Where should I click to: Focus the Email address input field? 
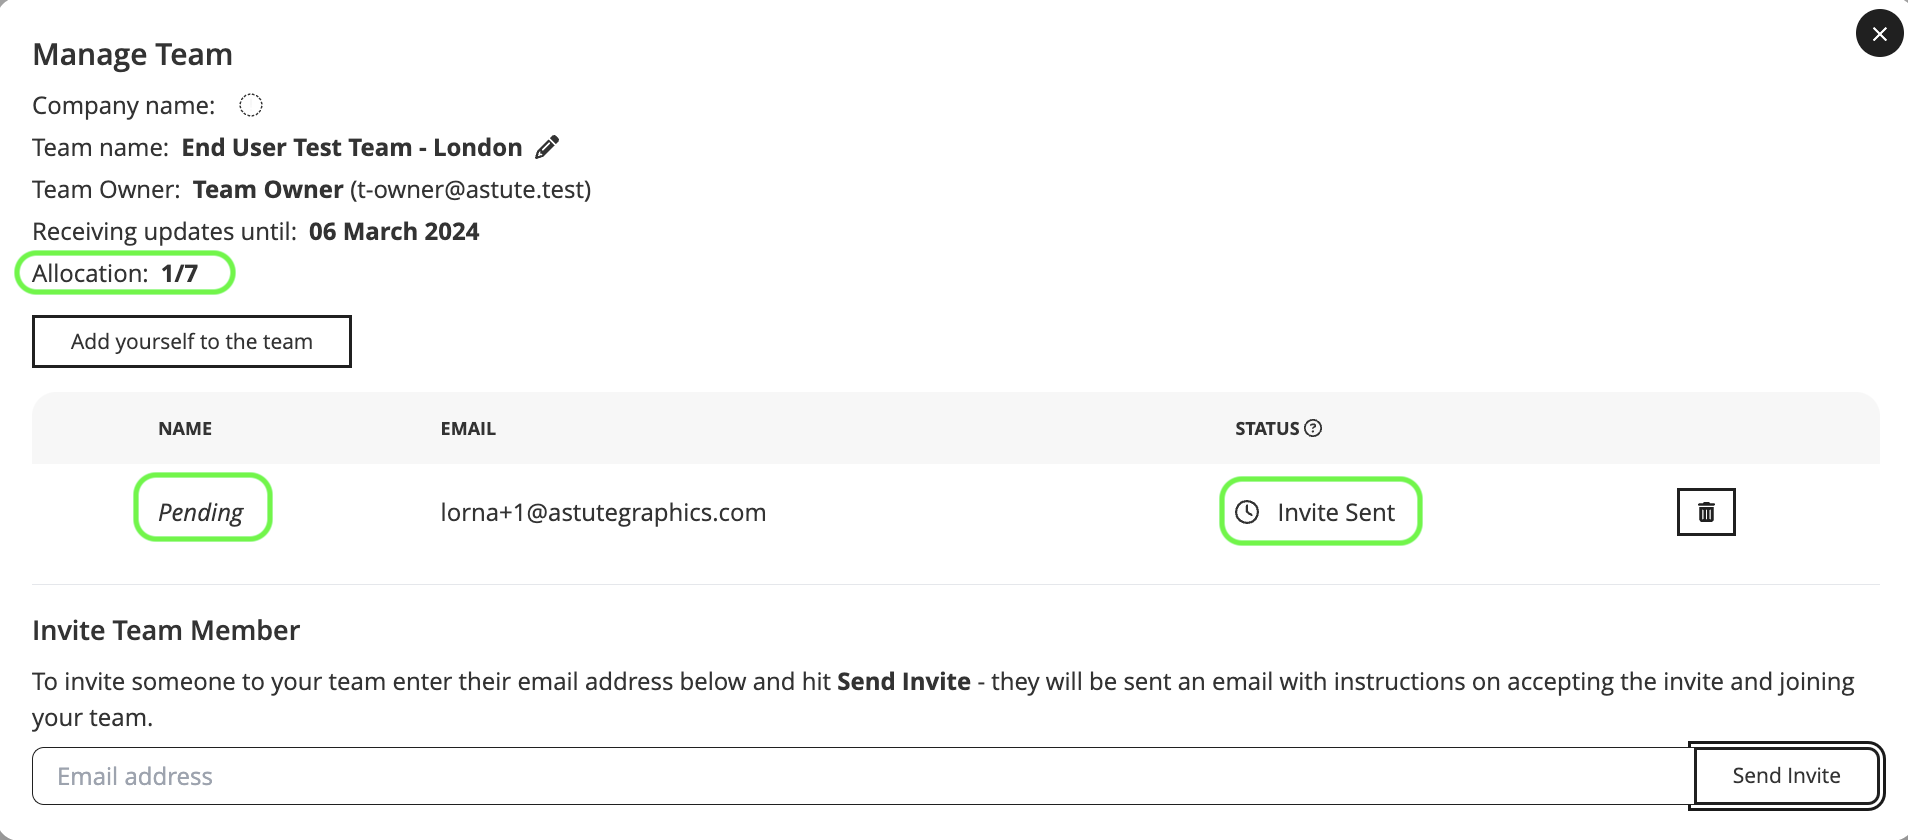[860, 776]
